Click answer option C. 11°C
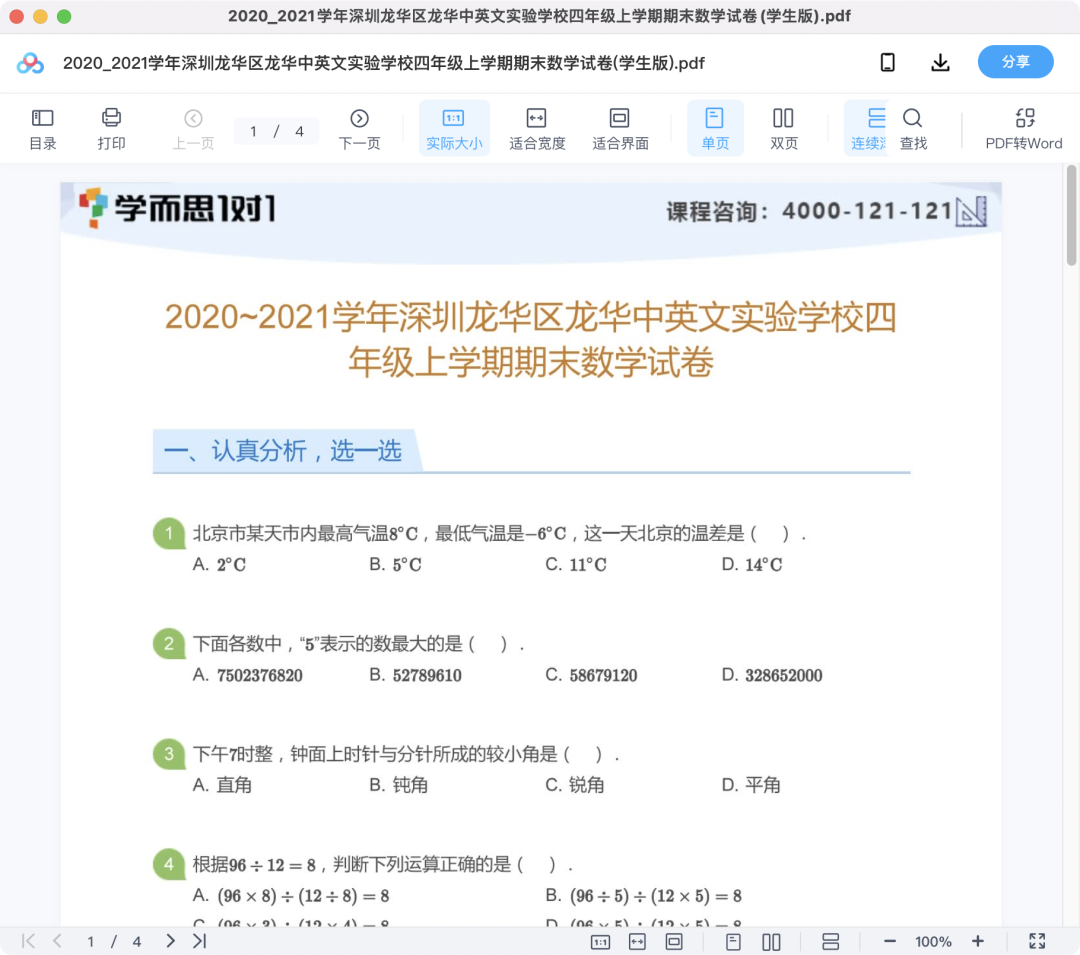Screen dimensions: 1080x955 [x=576, y=565]
